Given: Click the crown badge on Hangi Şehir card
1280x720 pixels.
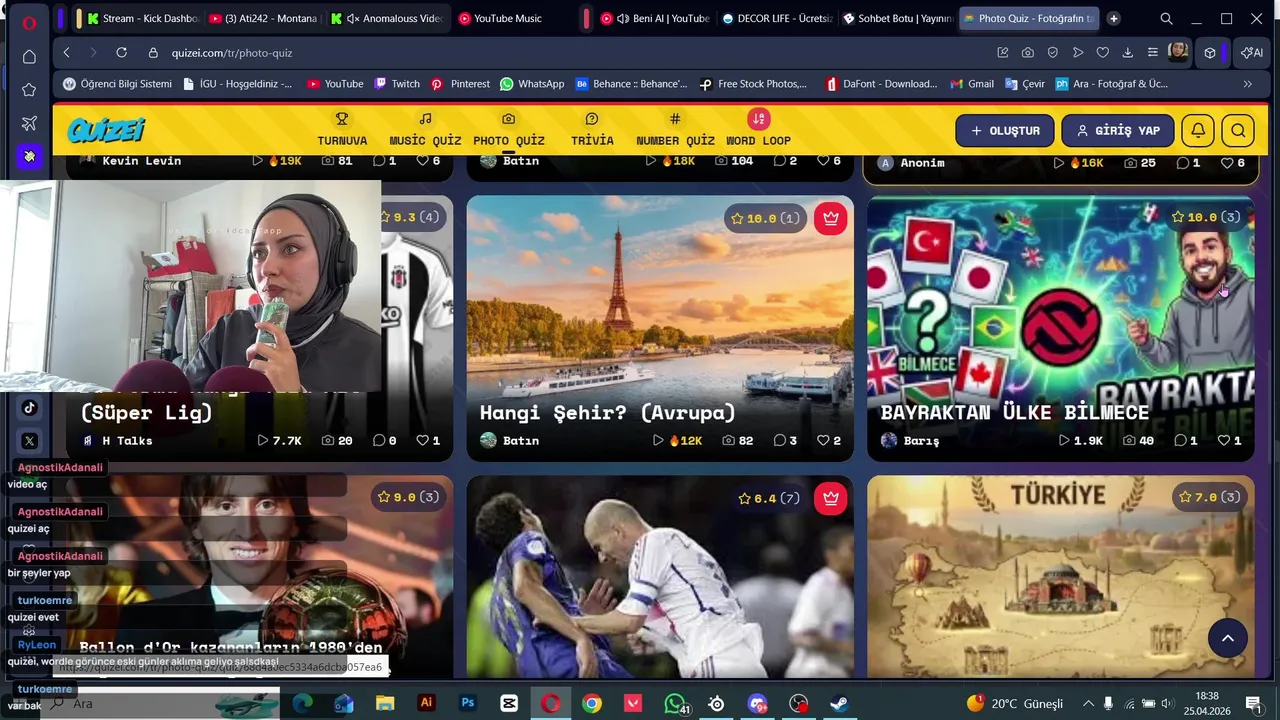Looking at the screenshot, I should pyautogui.click(x=830, y=218).
